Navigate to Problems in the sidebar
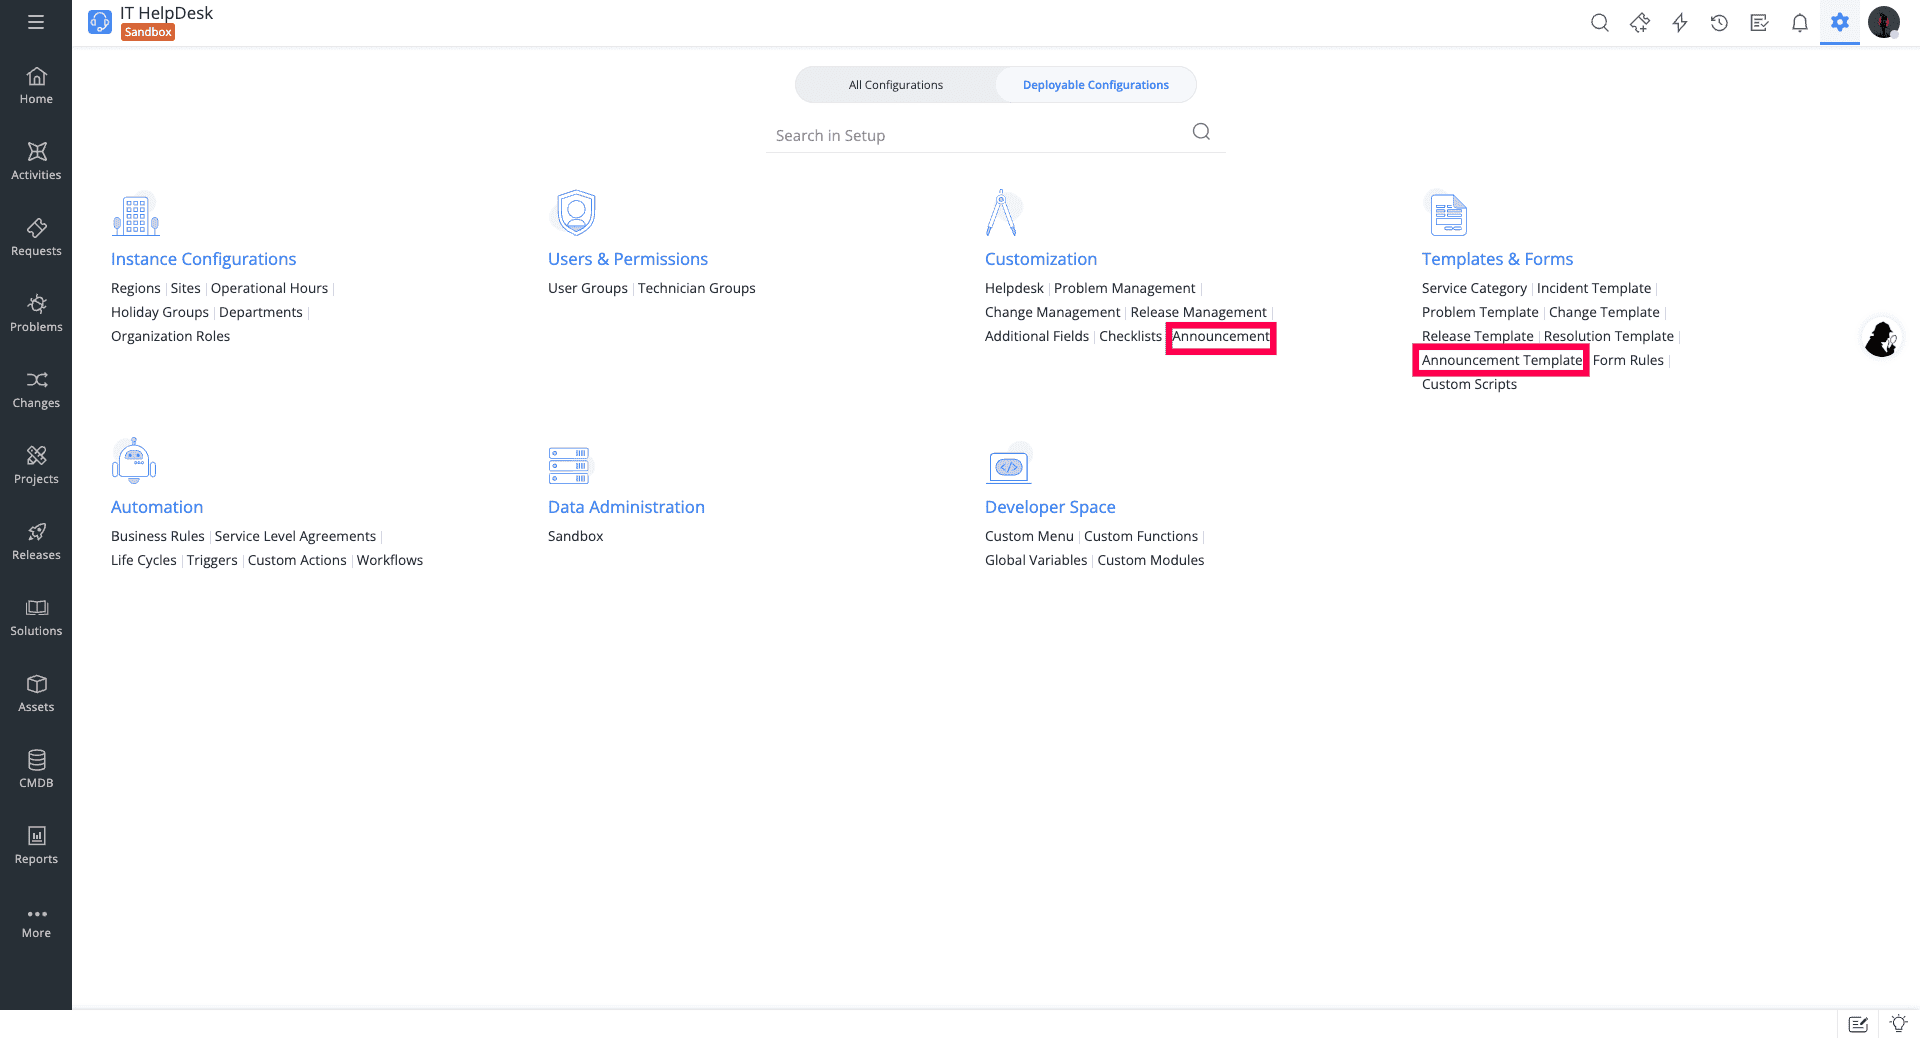 36,313
